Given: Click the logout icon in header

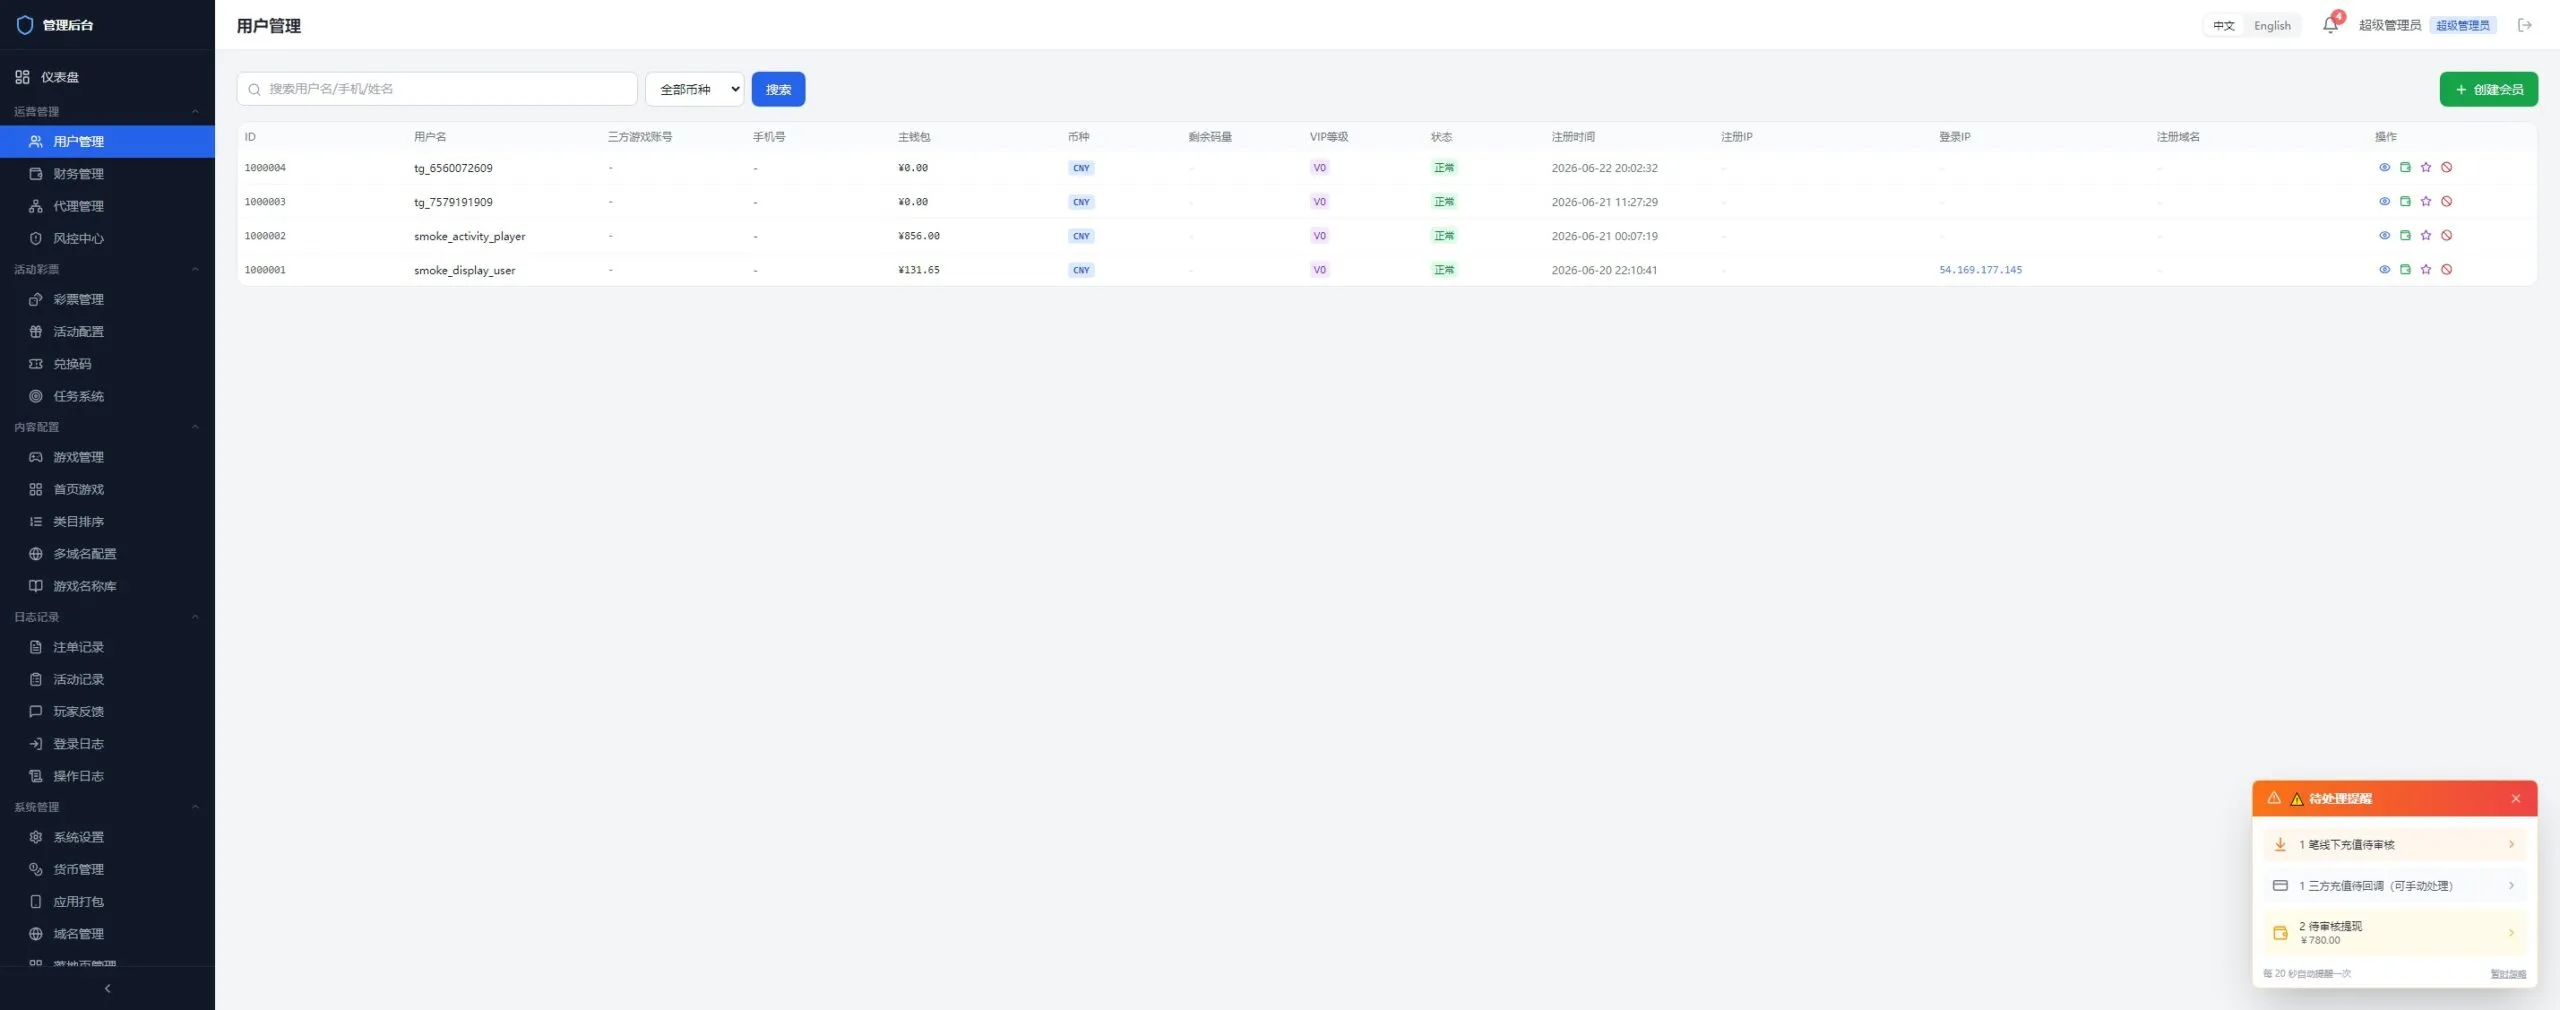Looking at the screenshot, I should pyautogui.click(x=2524, y=25).
